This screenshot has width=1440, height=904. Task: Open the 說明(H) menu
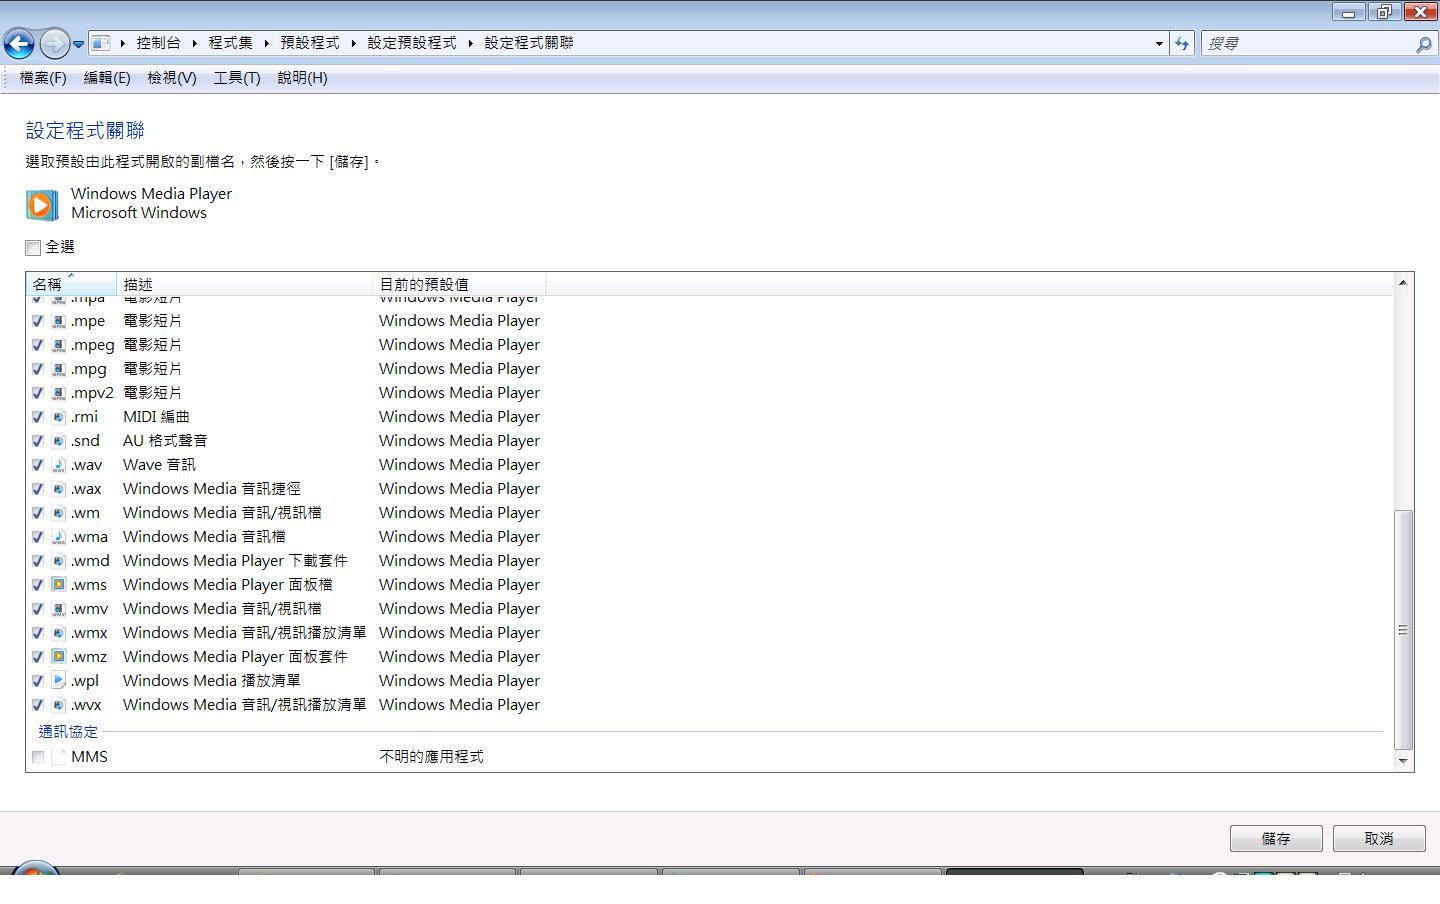click(302, 78)
